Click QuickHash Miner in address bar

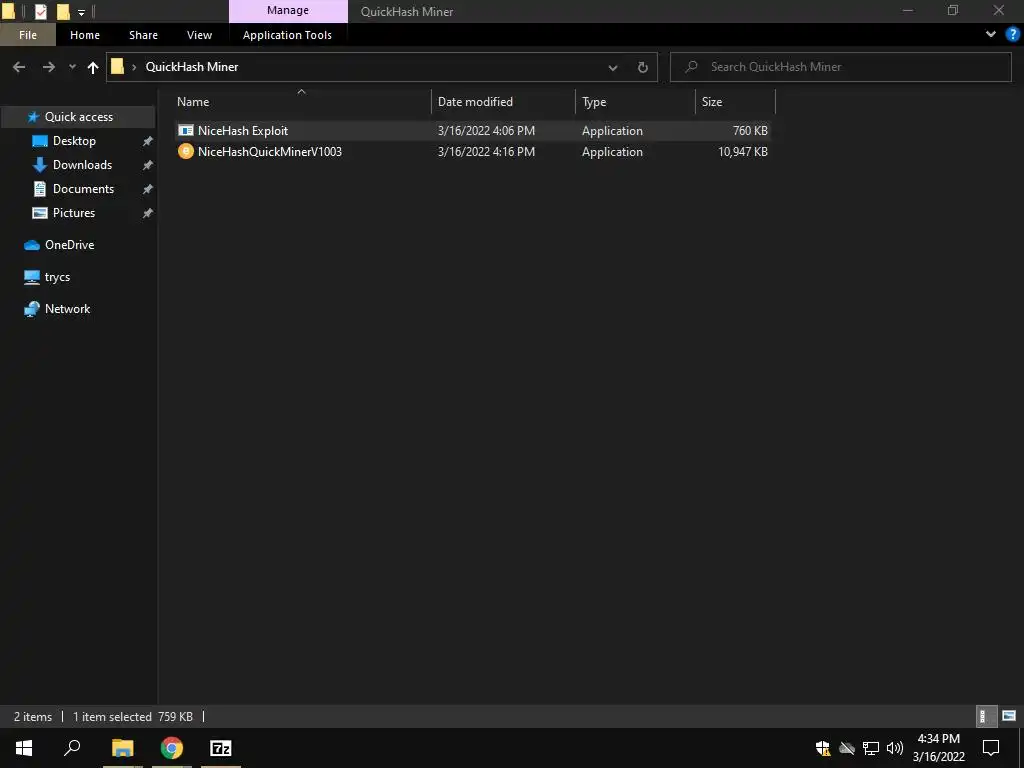pos(192,67)
